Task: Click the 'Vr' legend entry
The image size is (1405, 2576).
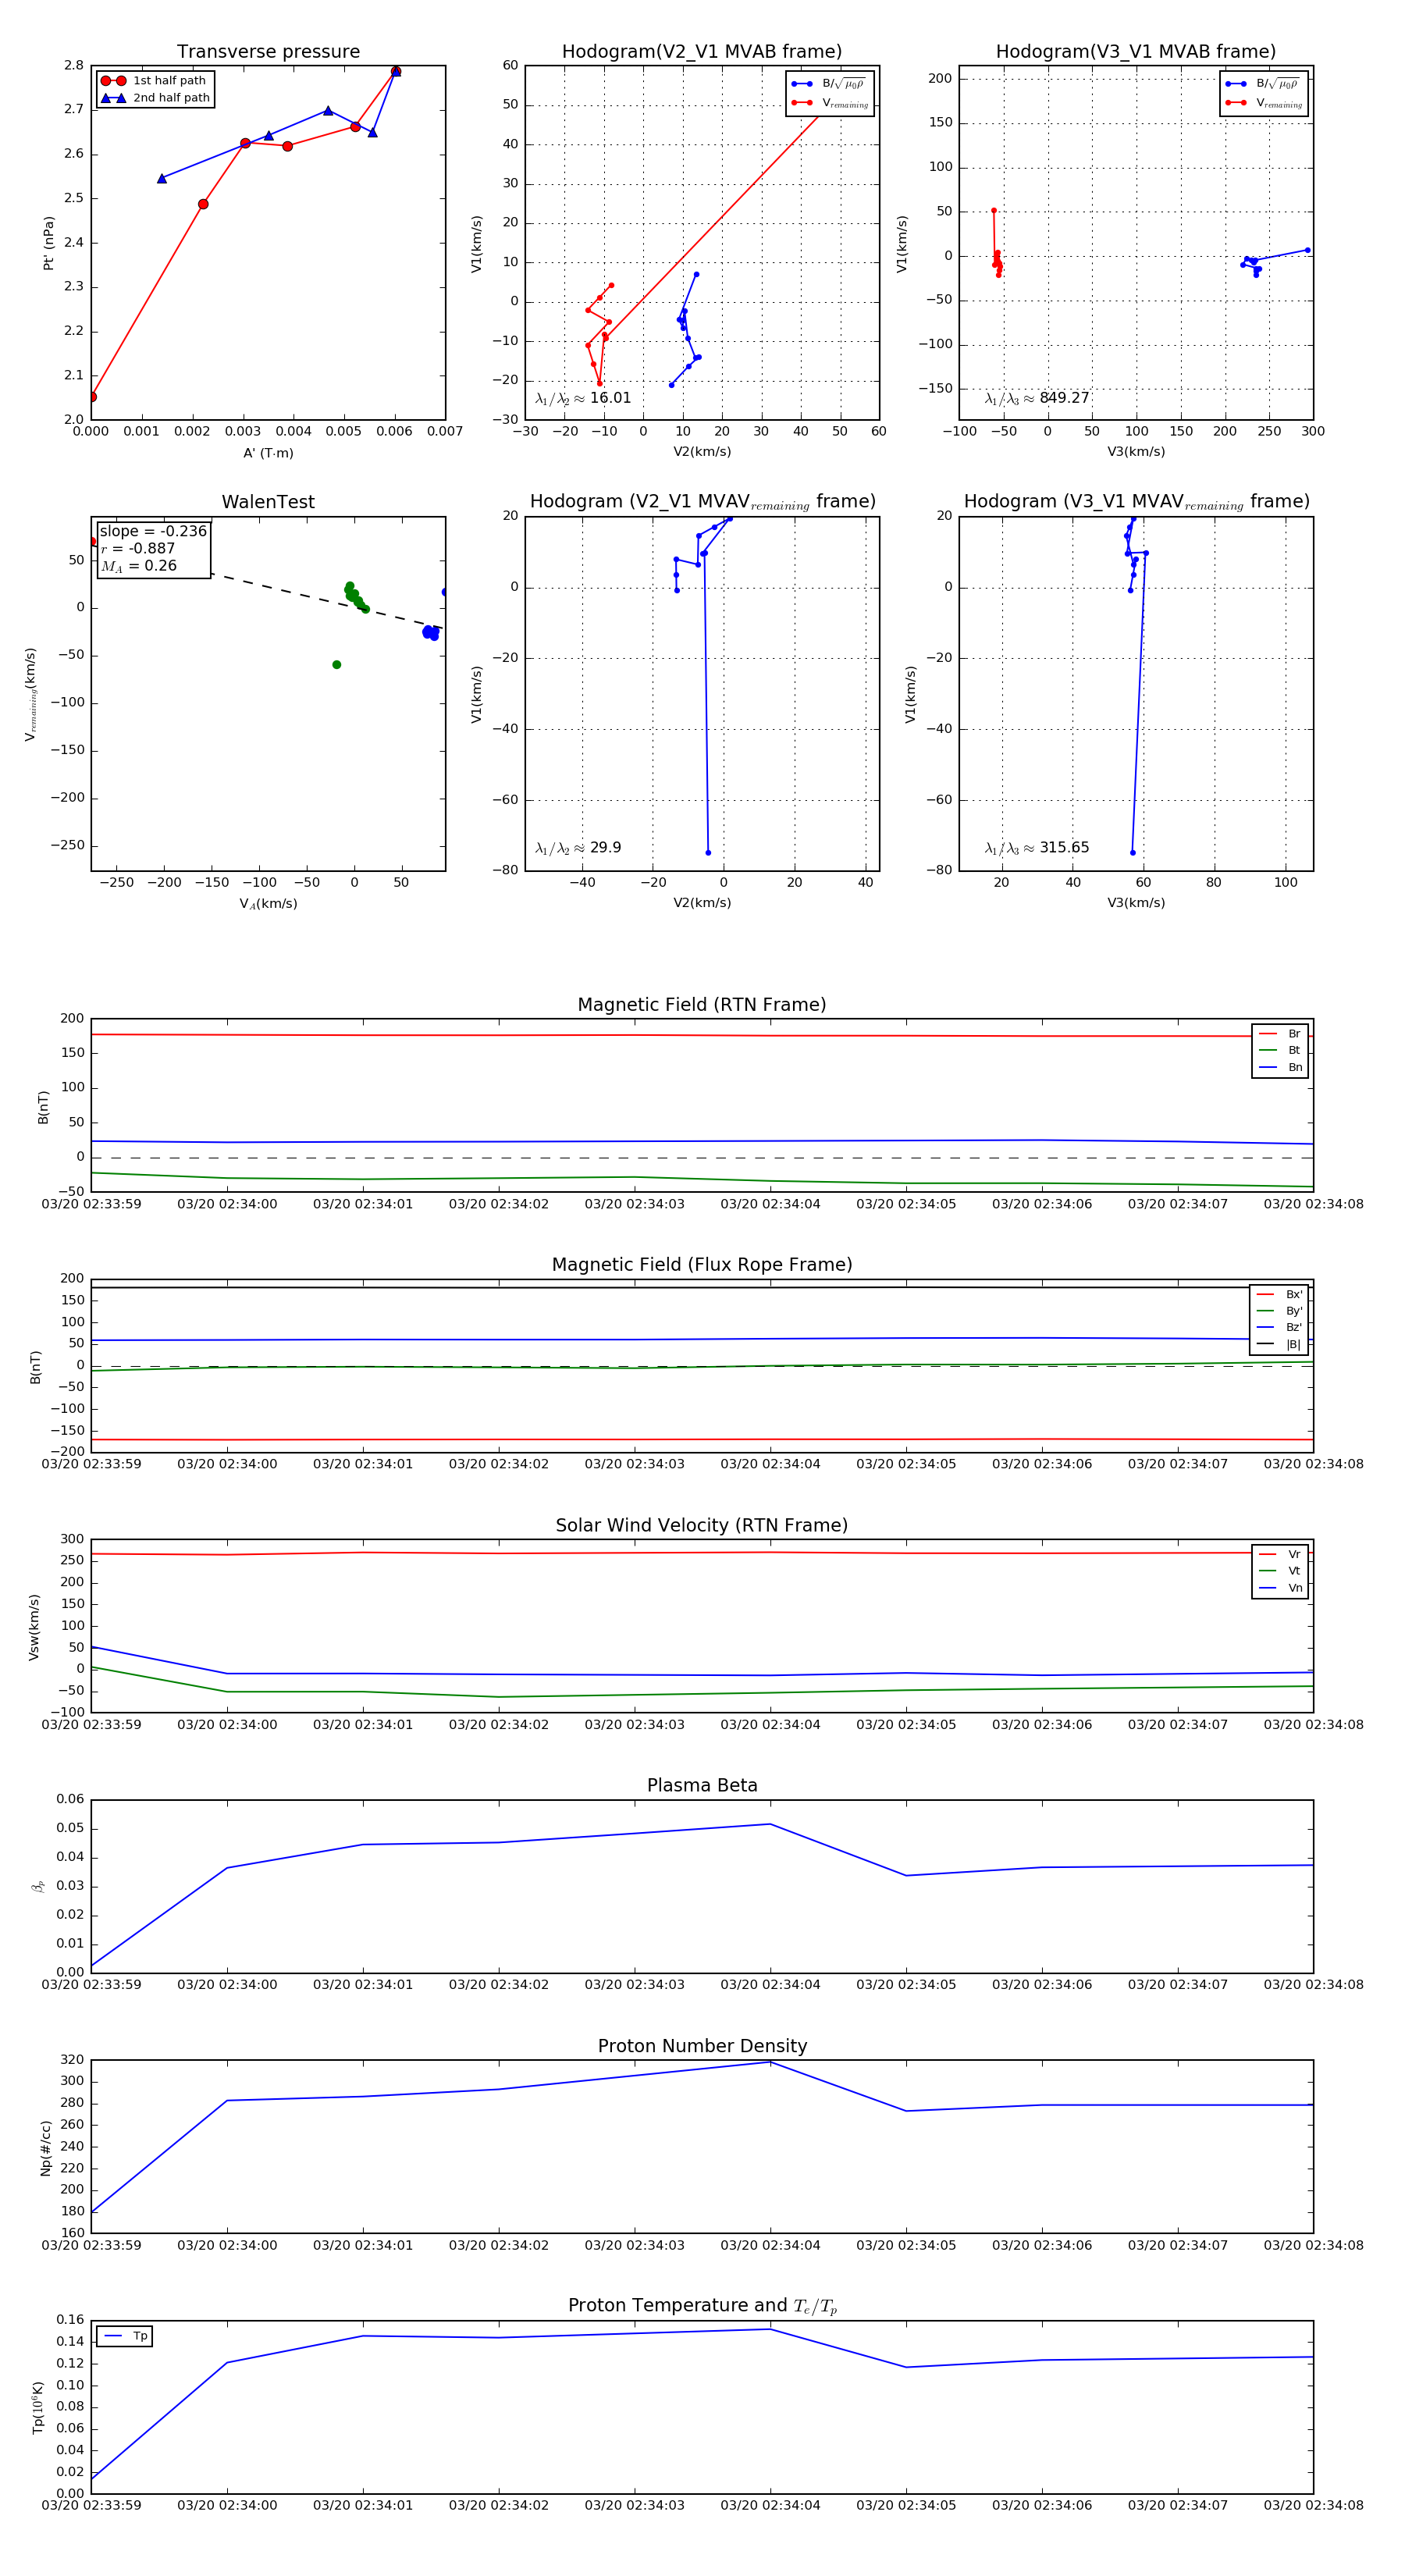Action: point(1280,1554)
